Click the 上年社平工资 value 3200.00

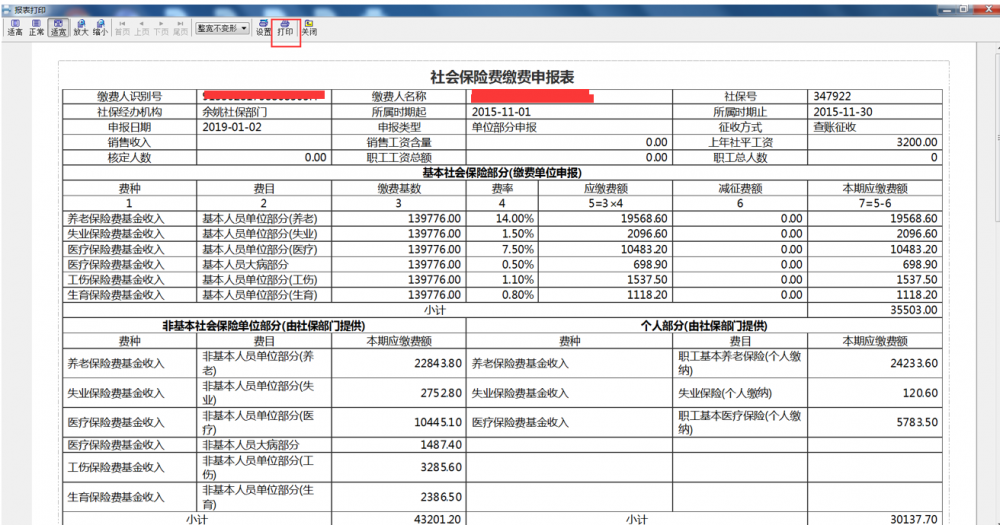pos(917,142)
